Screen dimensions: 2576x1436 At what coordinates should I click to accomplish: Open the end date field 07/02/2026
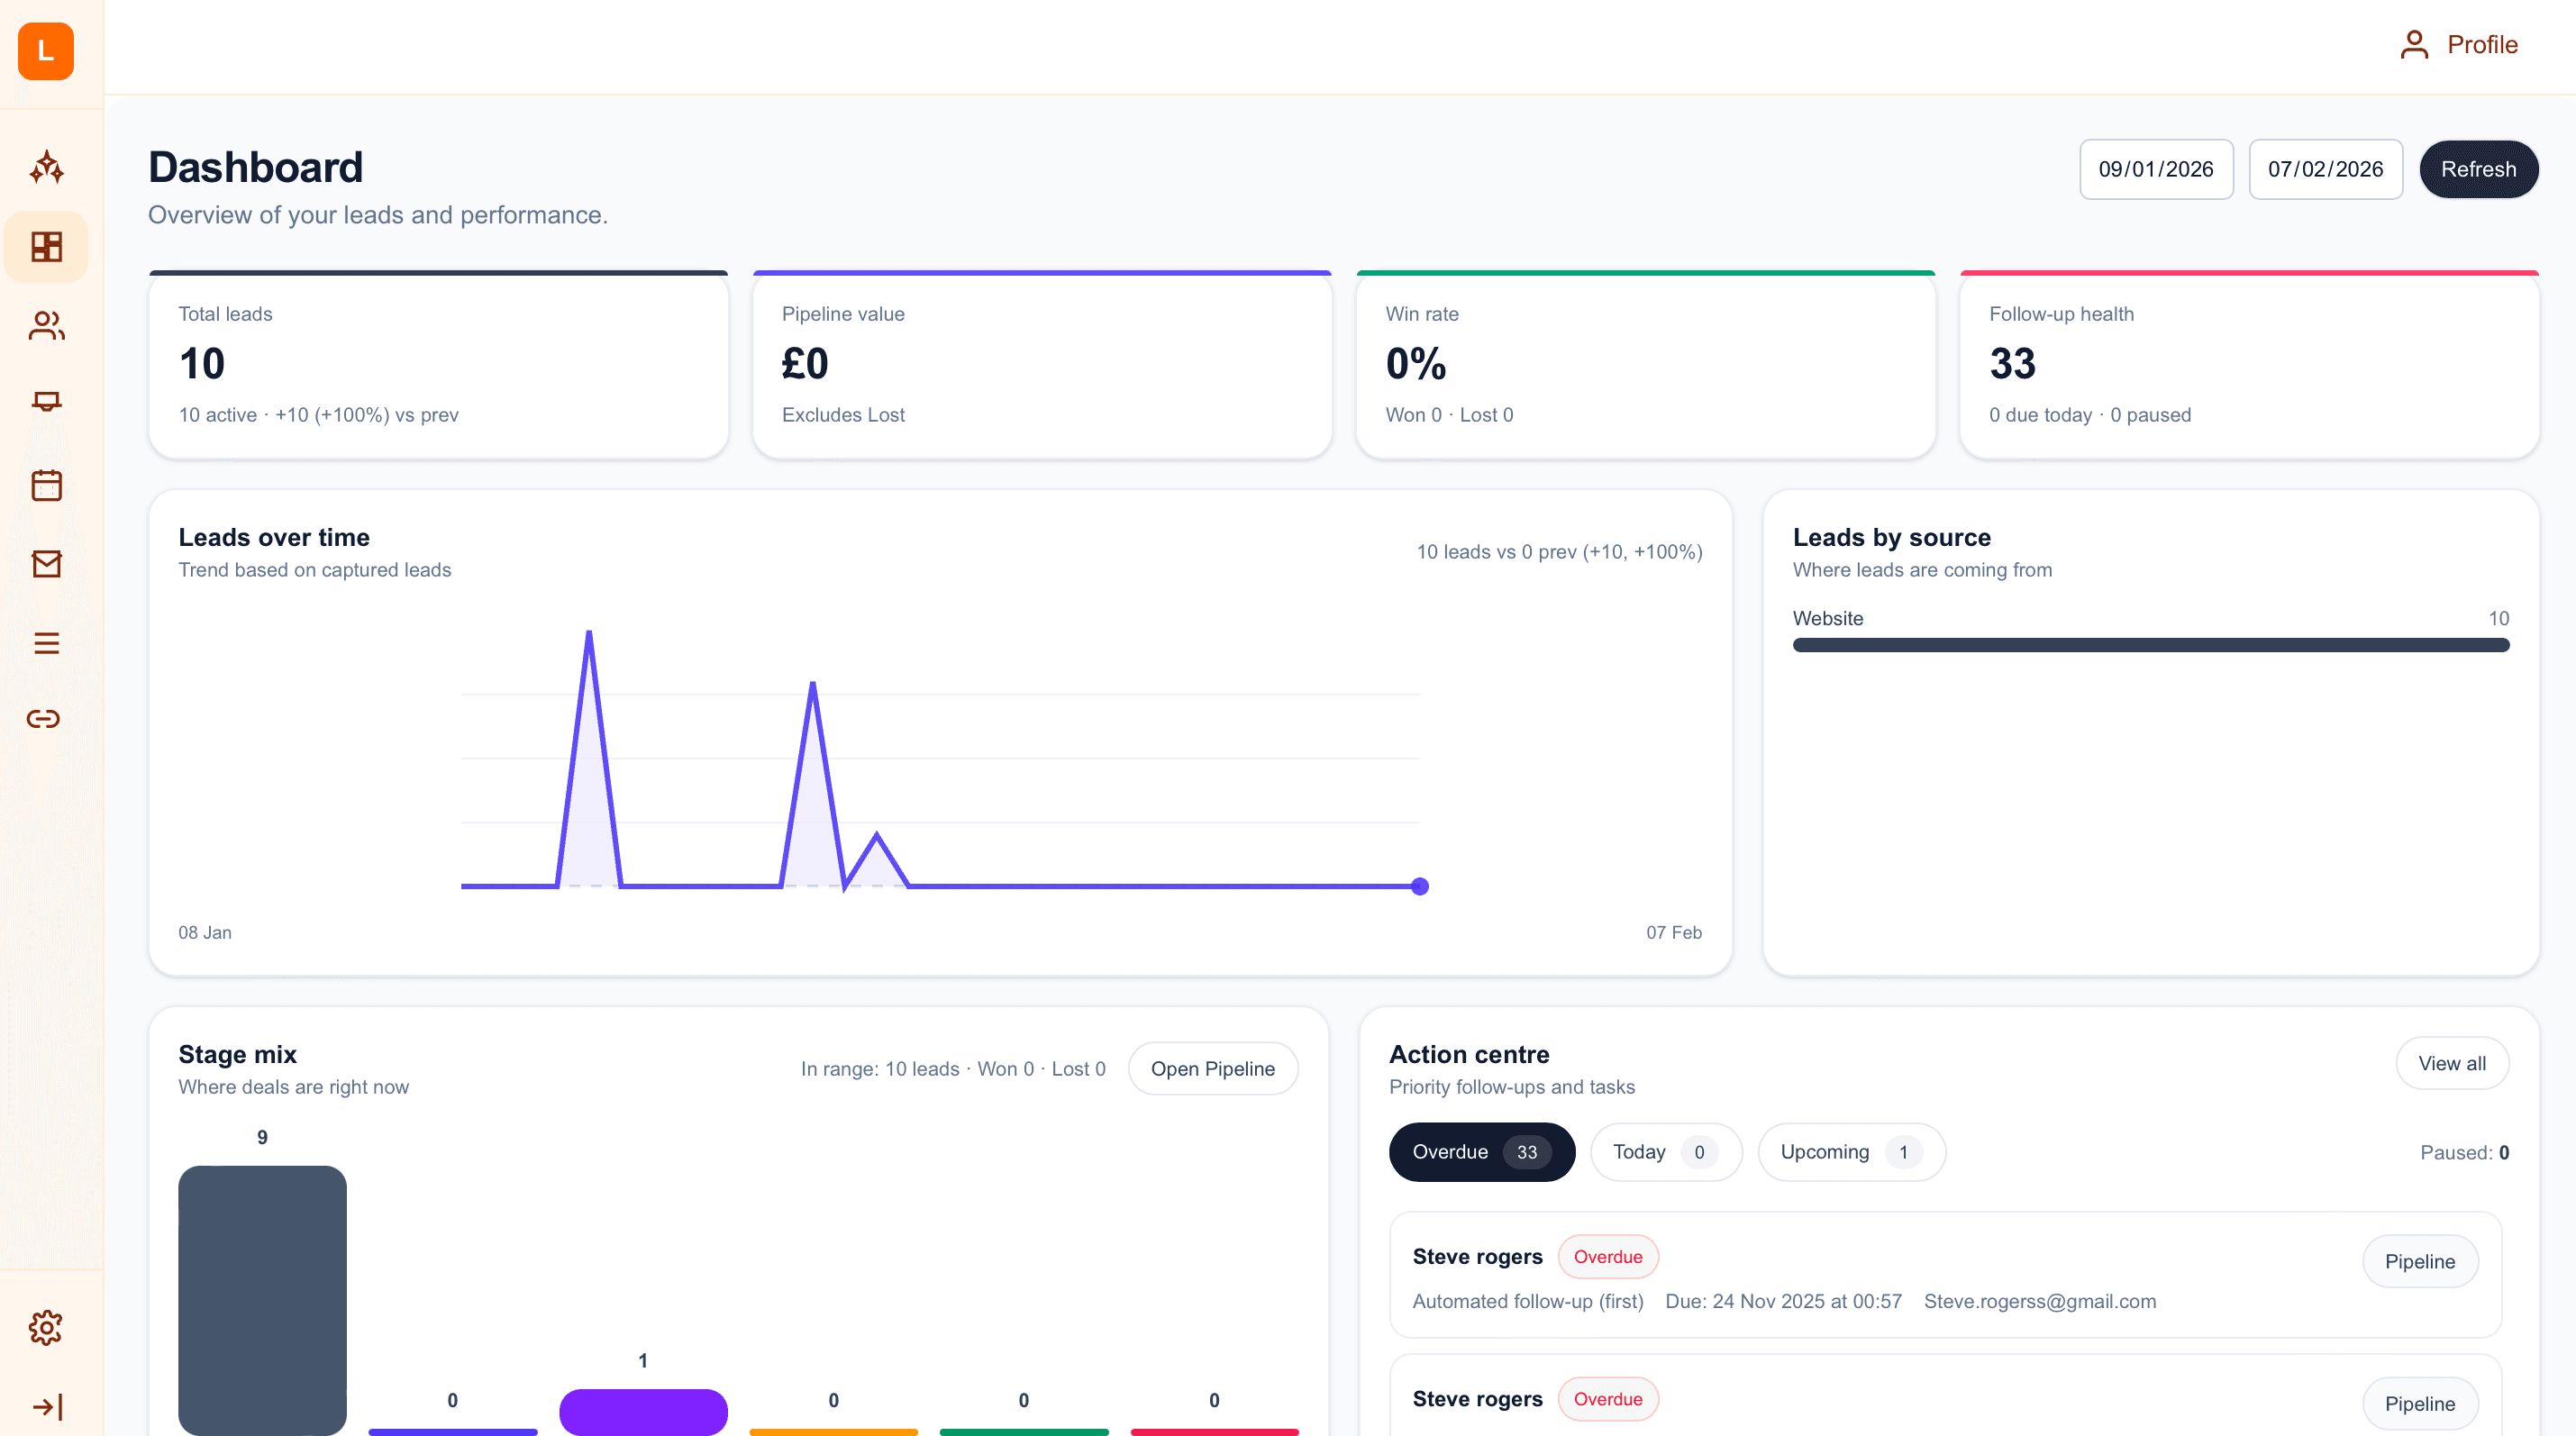coord(2326,169)
